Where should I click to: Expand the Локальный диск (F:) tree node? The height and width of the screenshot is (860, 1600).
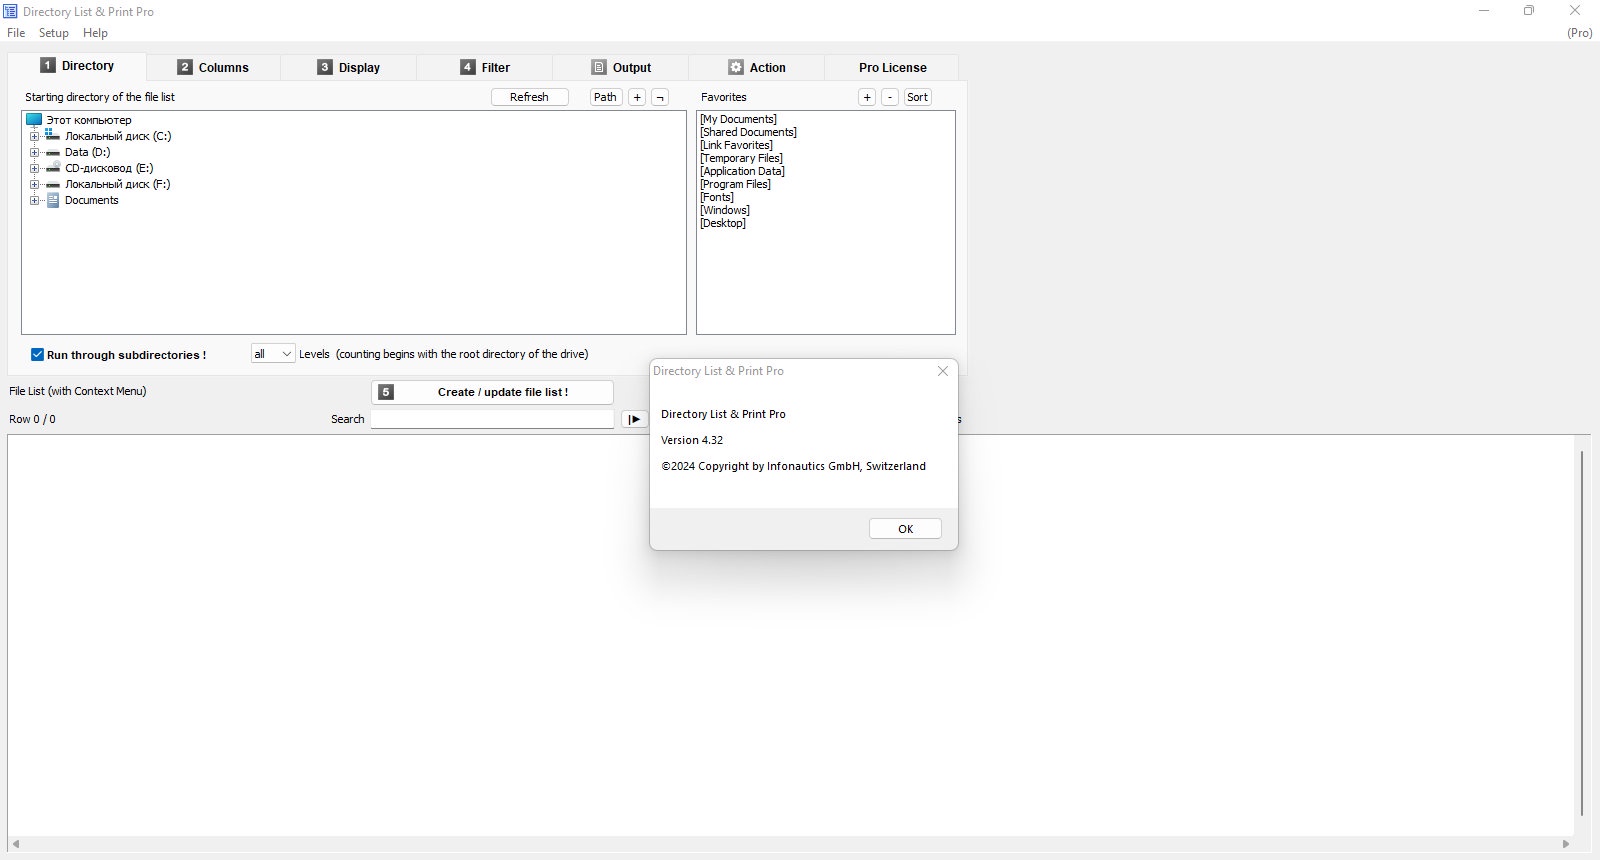(34, 184)
